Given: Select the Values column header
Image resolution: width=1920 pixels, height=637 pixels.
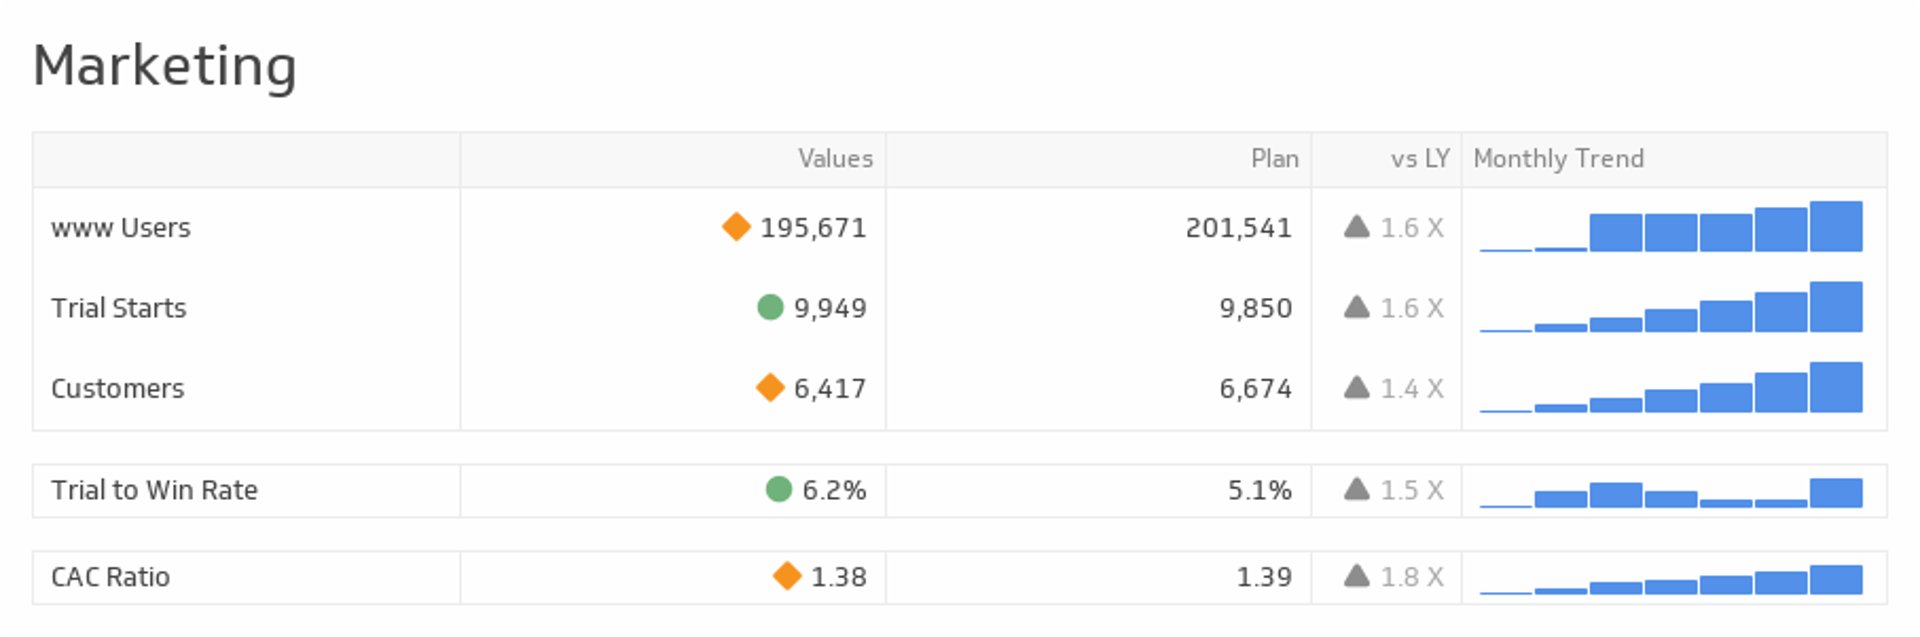Looking at the screenshot, I should pos(835,159).
